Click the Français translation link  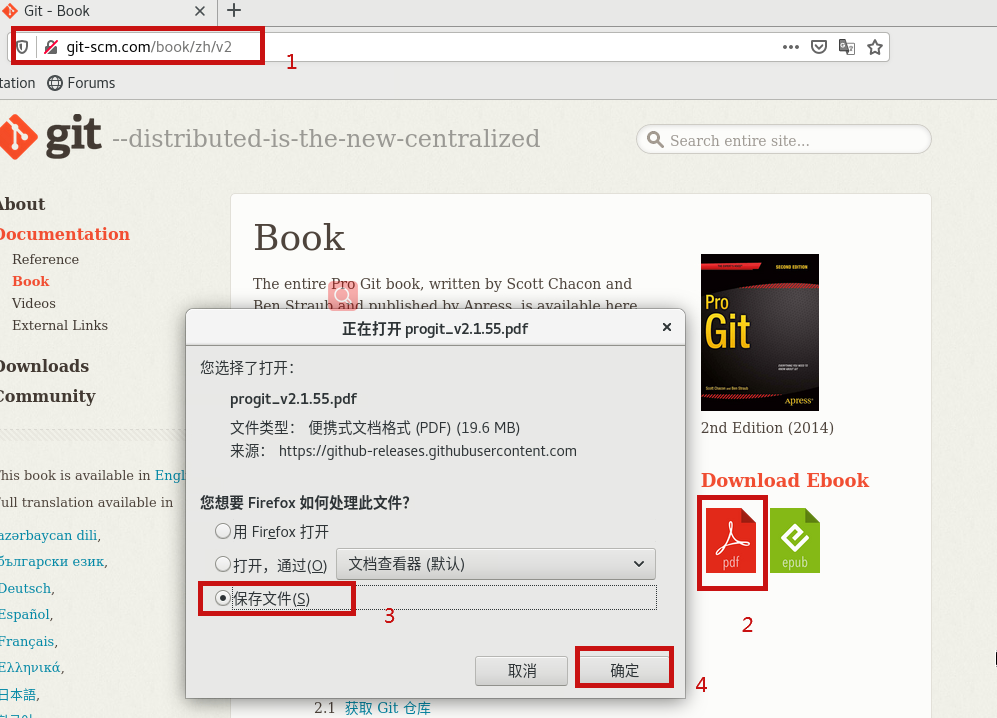(27, 641)
